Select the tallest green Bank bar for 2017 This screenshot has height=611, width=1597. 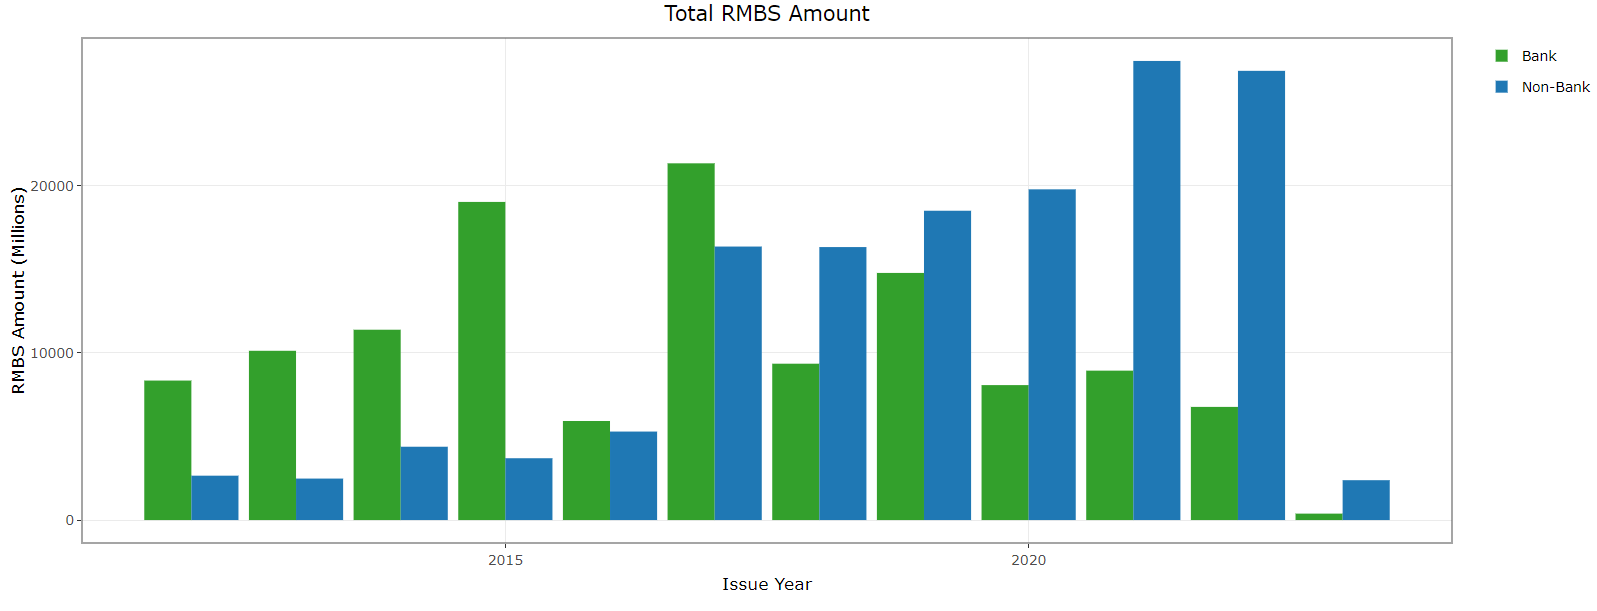pyautogui.click(x=691, y=341)
